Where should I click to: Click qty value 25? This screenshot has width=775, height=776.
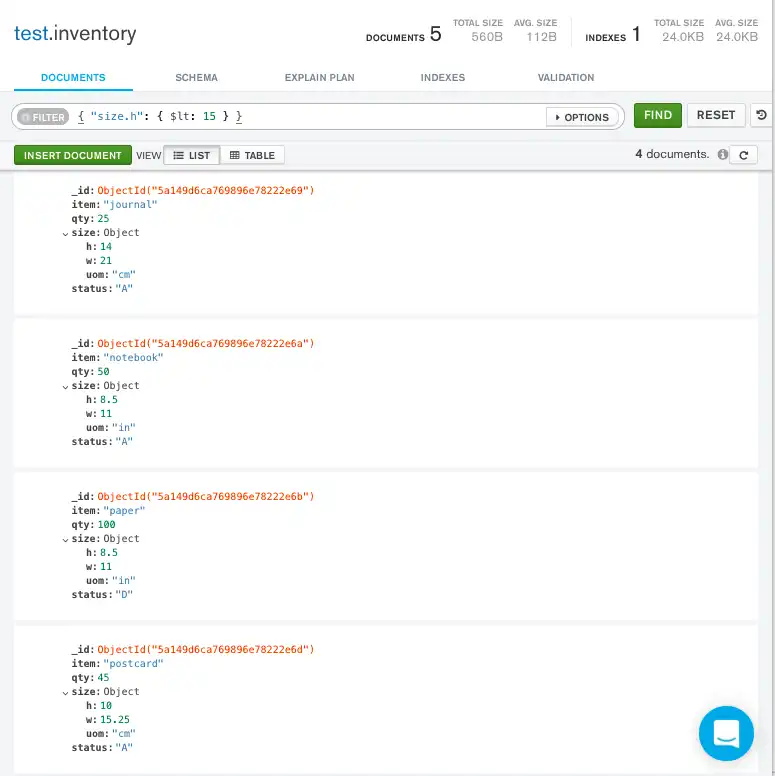(103, 219)
